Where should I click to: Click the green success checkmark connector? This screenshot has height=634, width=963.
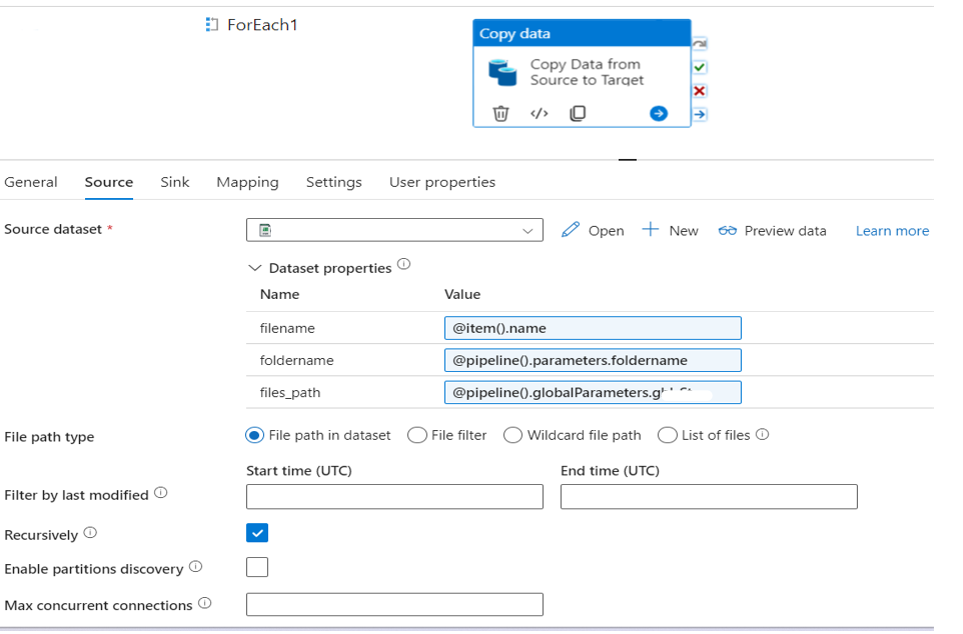pyautogui.click(x=700, y=67)
